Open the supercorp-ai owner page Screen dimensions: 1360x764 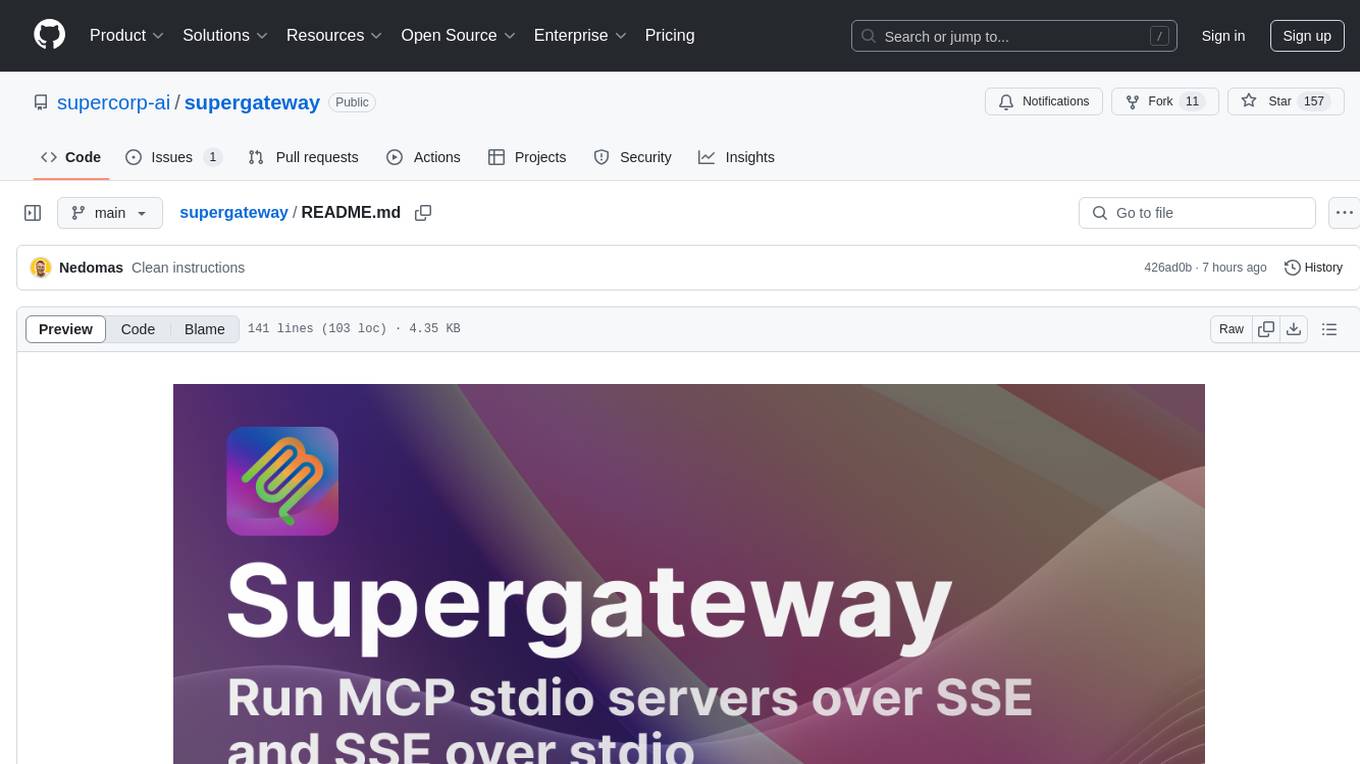tap(114, 102)
